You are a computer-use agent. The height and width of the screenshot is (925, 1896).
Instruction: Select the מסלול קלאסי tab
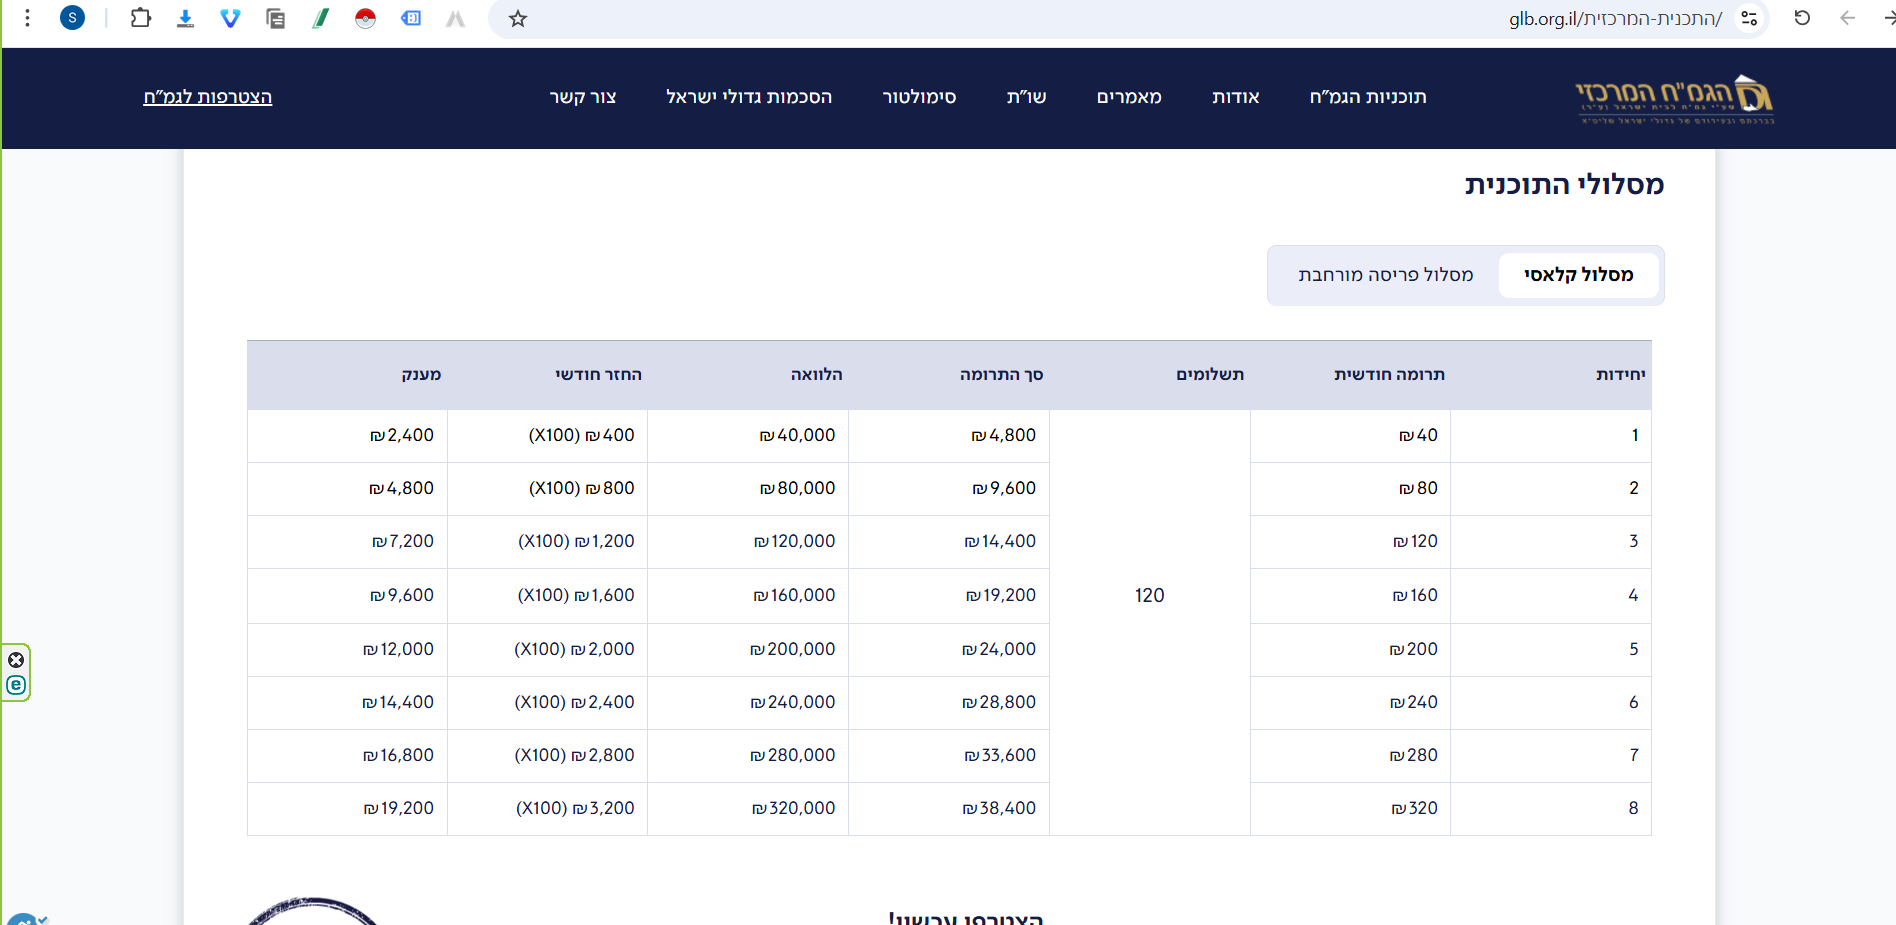[1579, 275]
